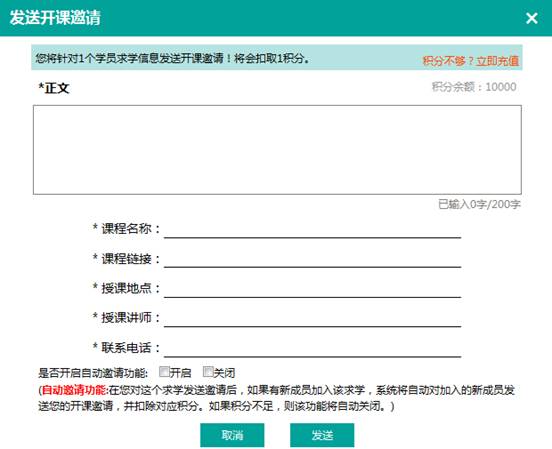Click the 课程名称 input field

click(313, 230)
